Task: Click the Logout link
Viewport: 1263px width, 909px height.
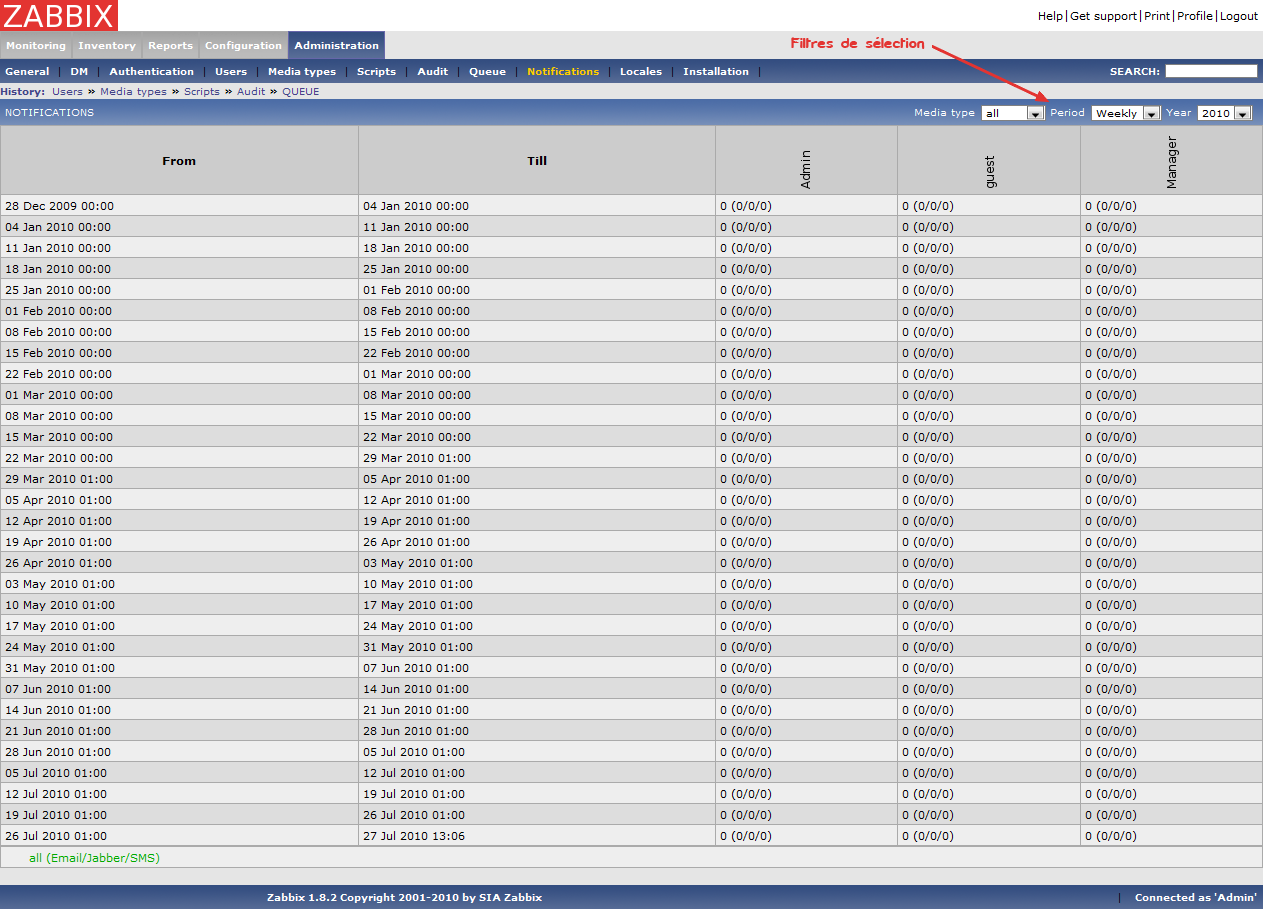Action: tap(1238, 16)
